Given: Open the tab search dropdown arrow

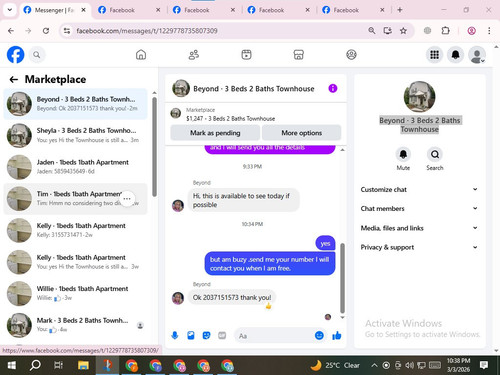Looking at the screenshot, I should (10, 10).
